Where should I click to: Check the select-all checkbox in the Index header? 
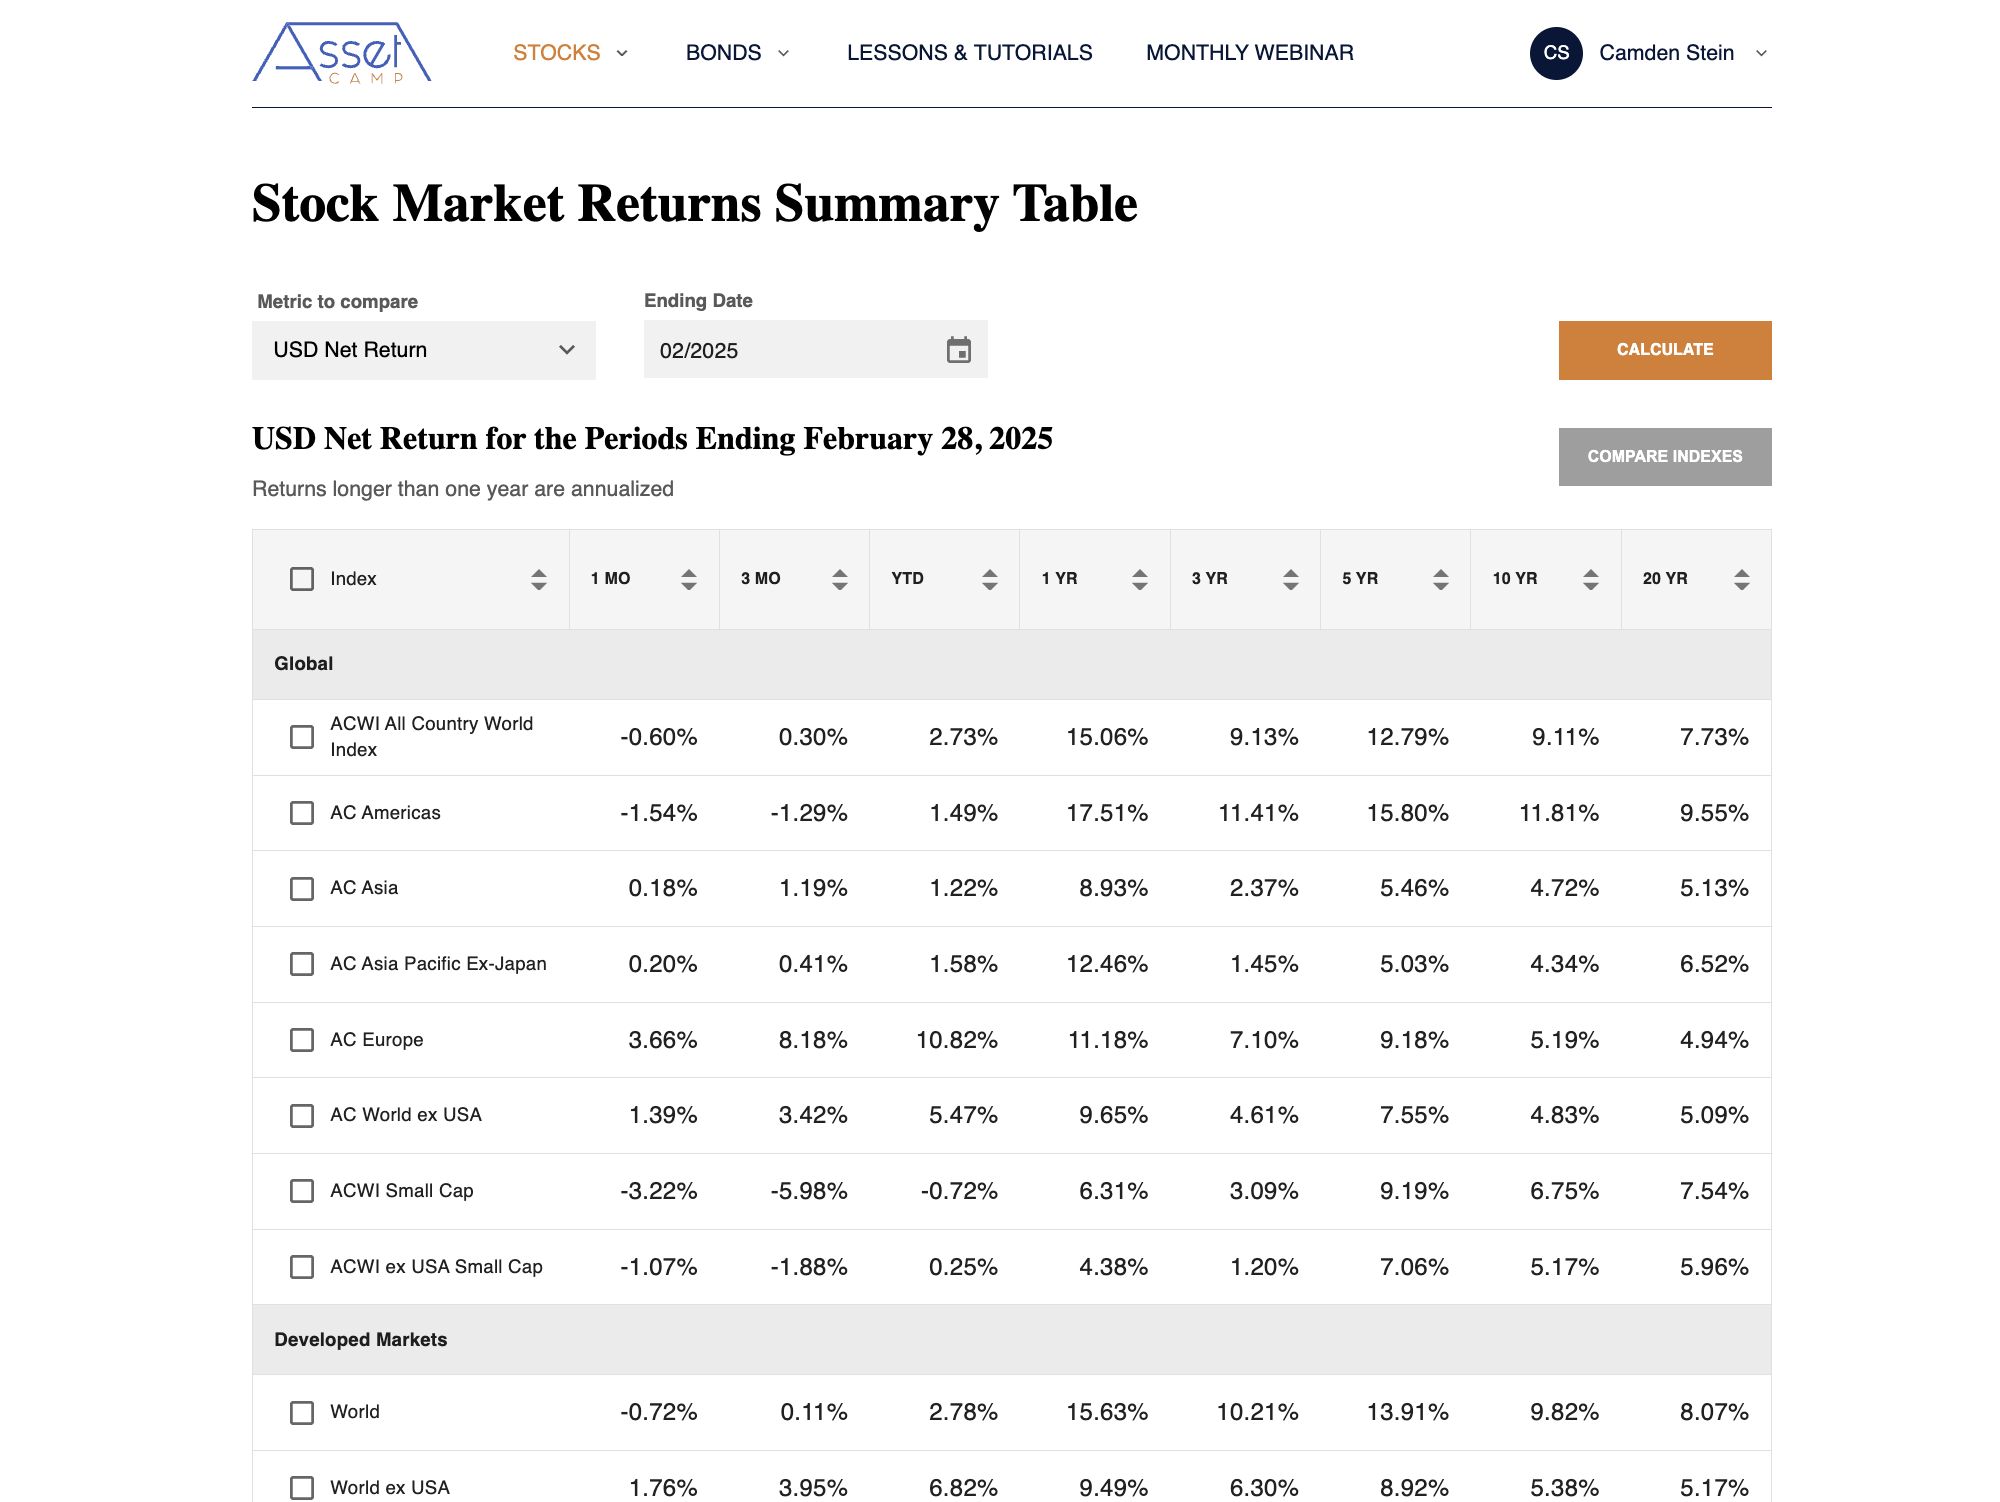(302, 578)
